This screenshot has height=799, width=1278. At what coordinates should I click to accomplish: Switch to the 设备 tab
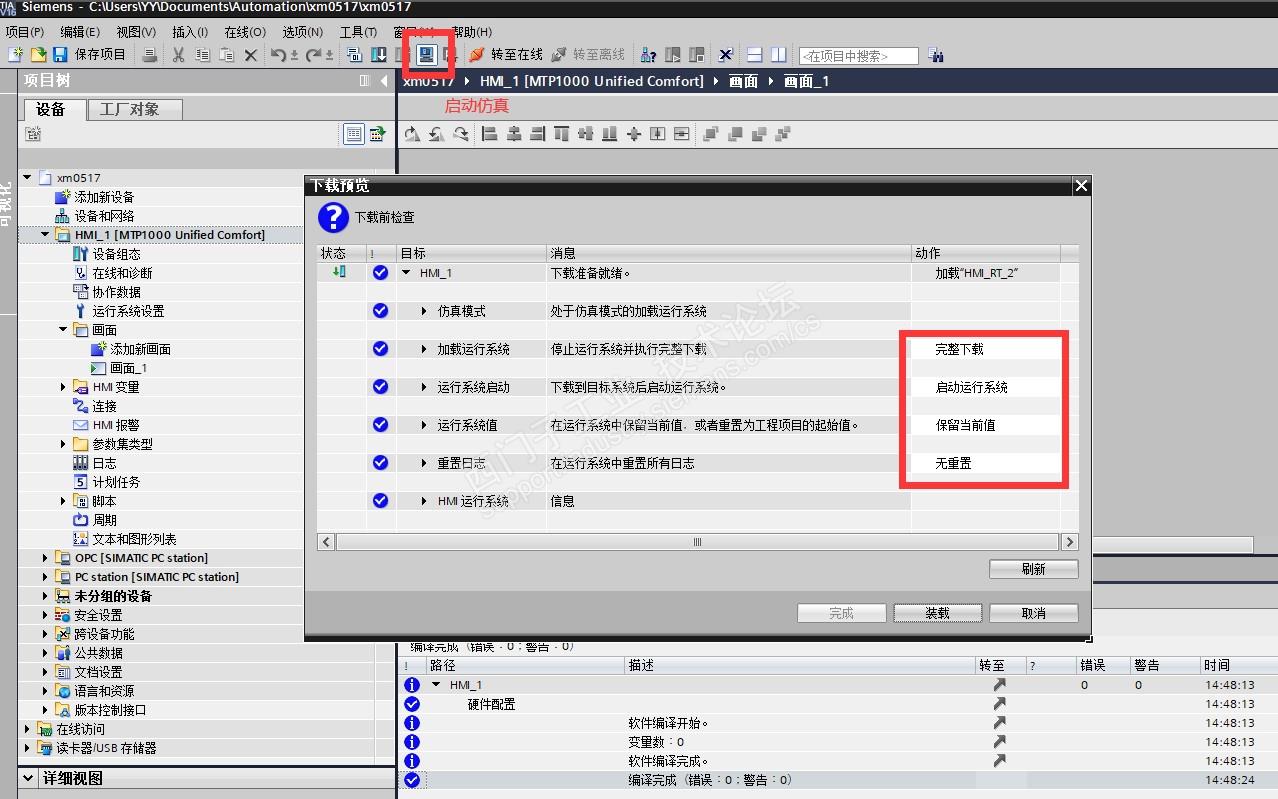pyautogui.click(x=51, y=109)
